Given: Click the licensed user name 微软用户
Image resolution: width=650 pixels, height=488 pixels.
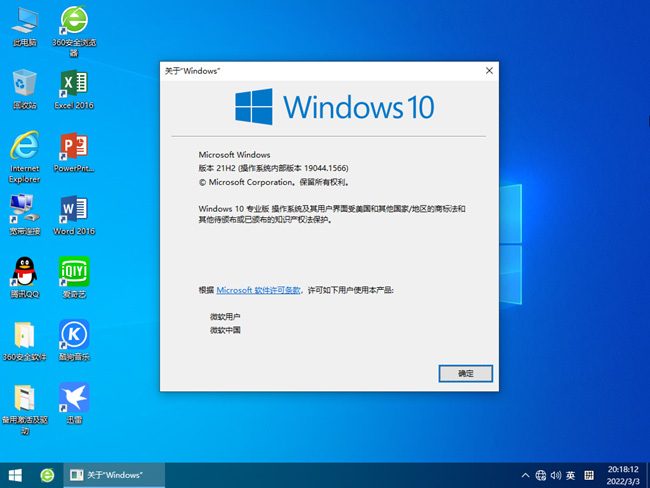Looking at the screenshot, I should [225, 317].
